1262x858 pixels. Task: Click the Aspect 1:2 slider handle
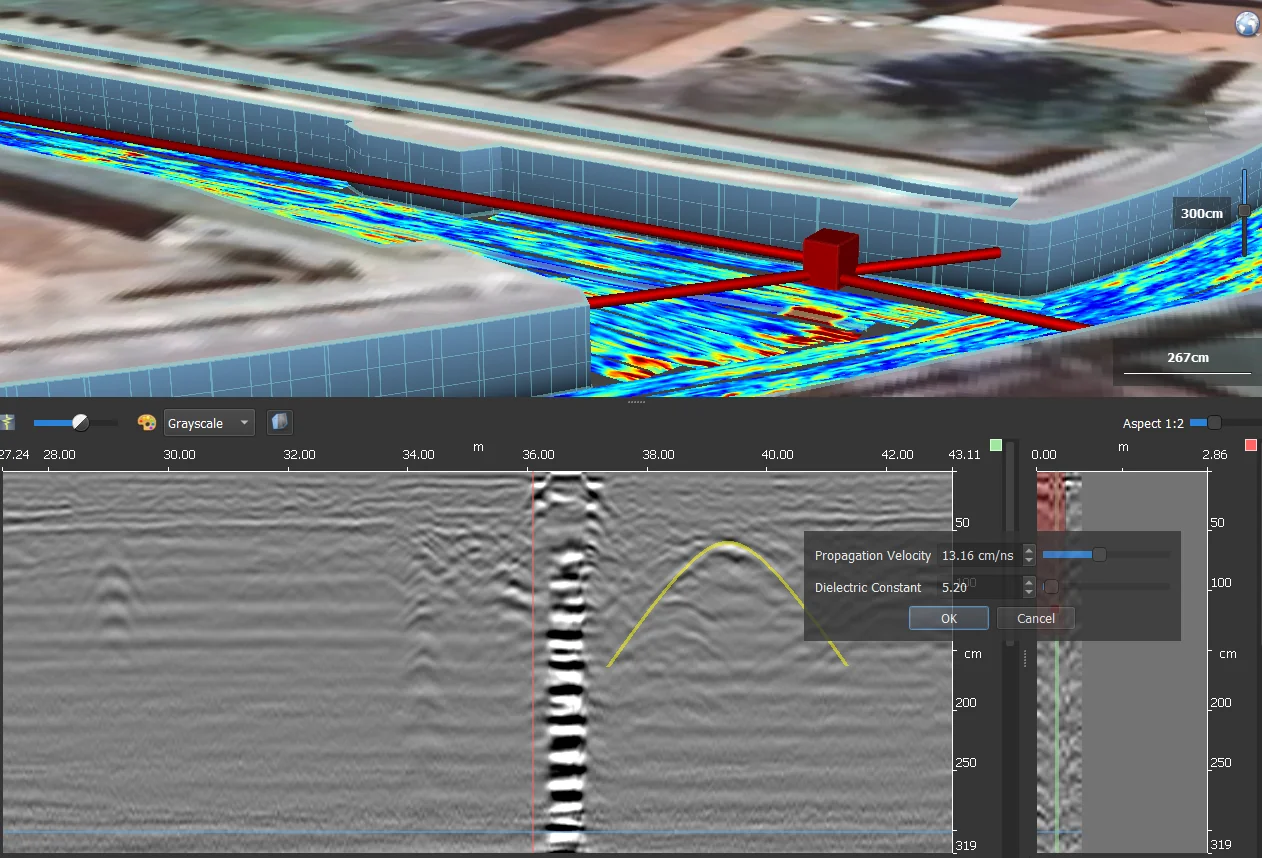tap(1214, 423)
